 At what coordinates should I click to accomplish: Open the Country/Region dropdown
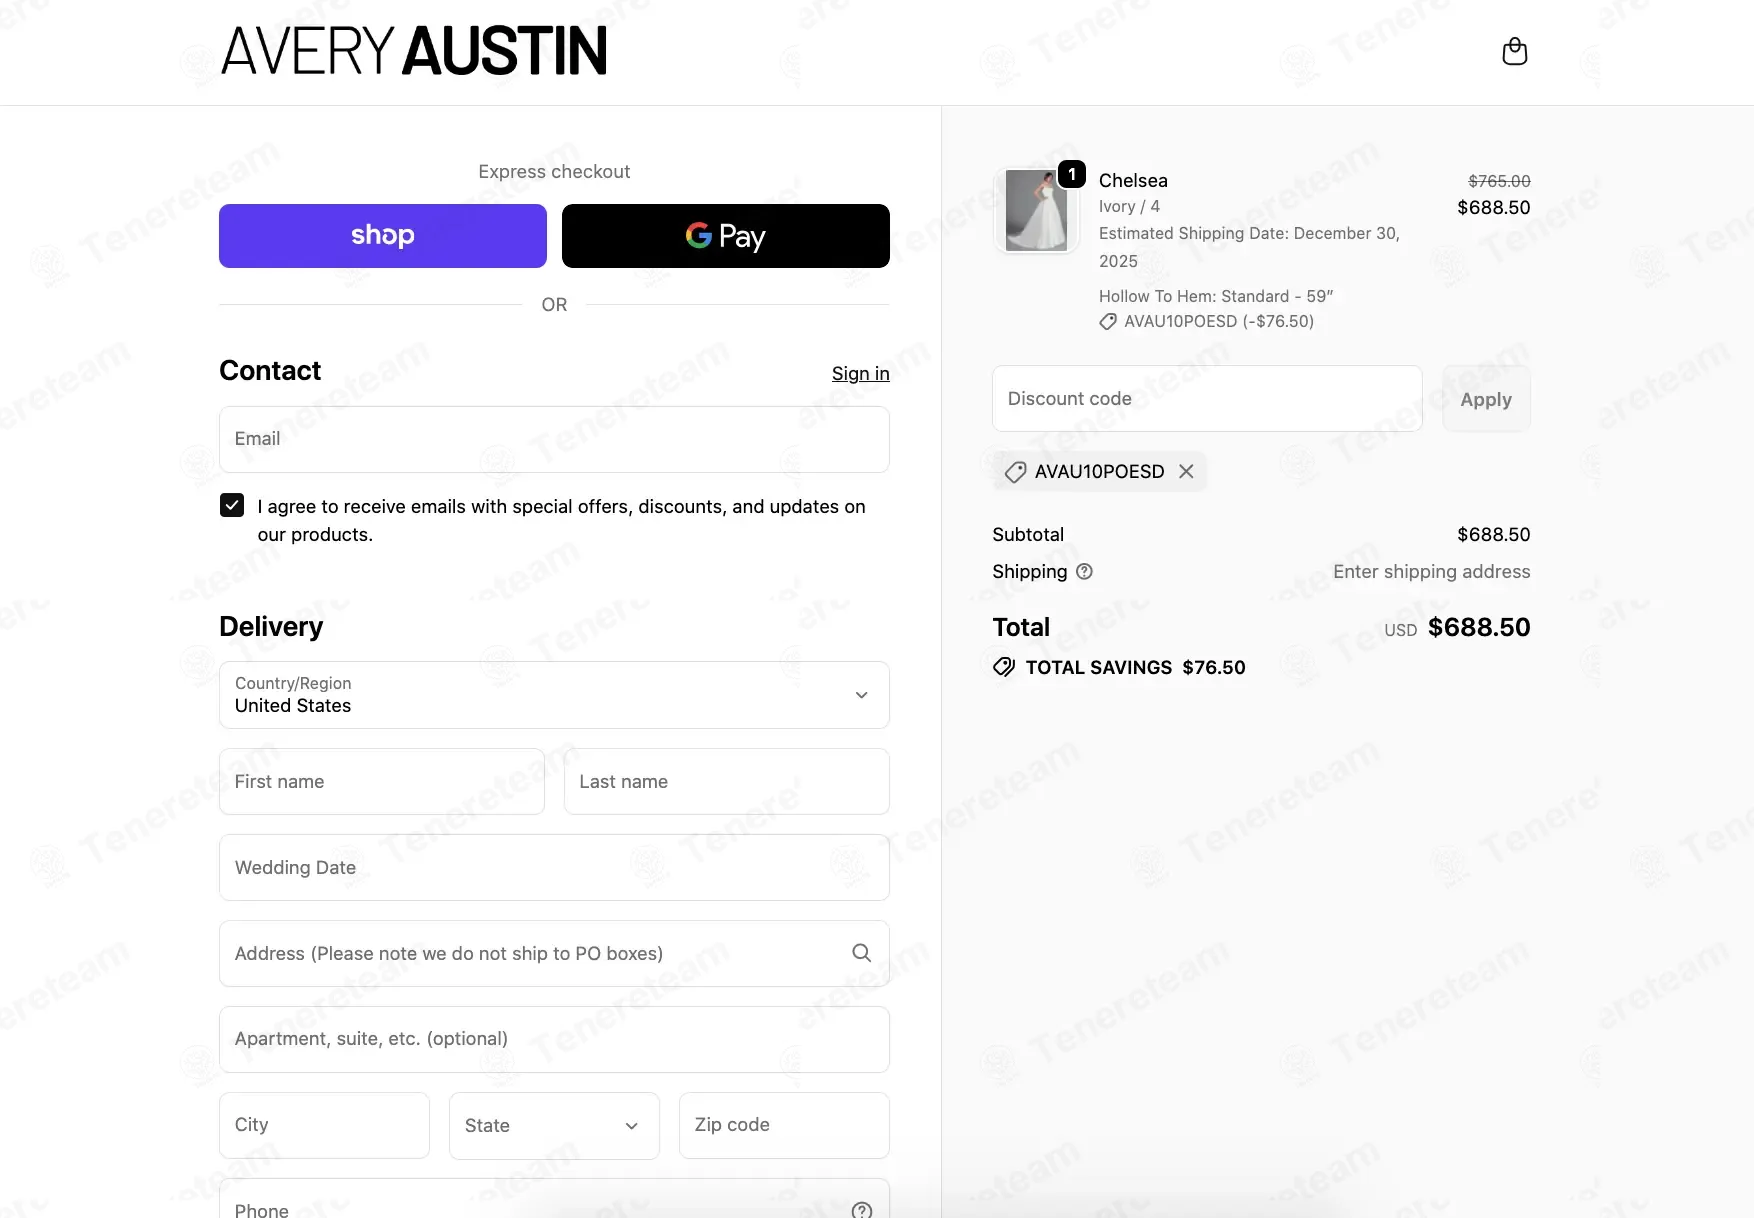tap(554, 695)
